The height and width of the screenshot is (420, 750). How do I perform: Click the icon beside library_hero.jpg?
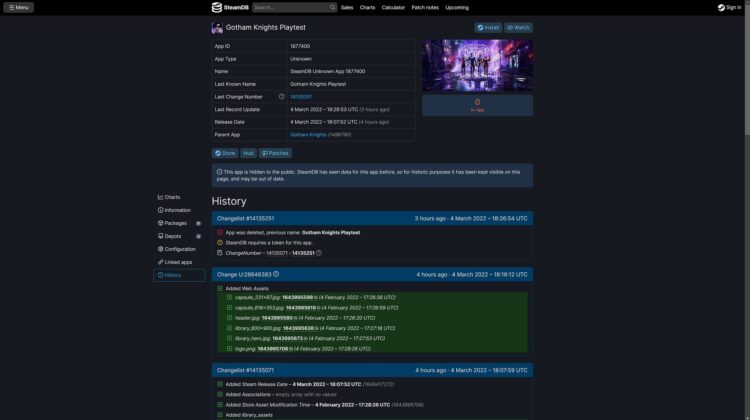pyautogui.click(x=229, y=338)
